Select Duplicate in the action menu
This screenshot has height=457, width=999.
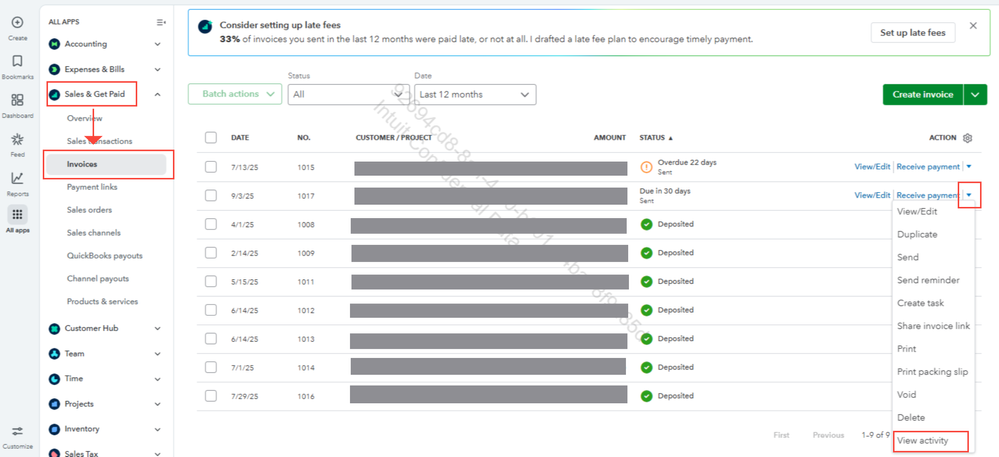(918, 234)
